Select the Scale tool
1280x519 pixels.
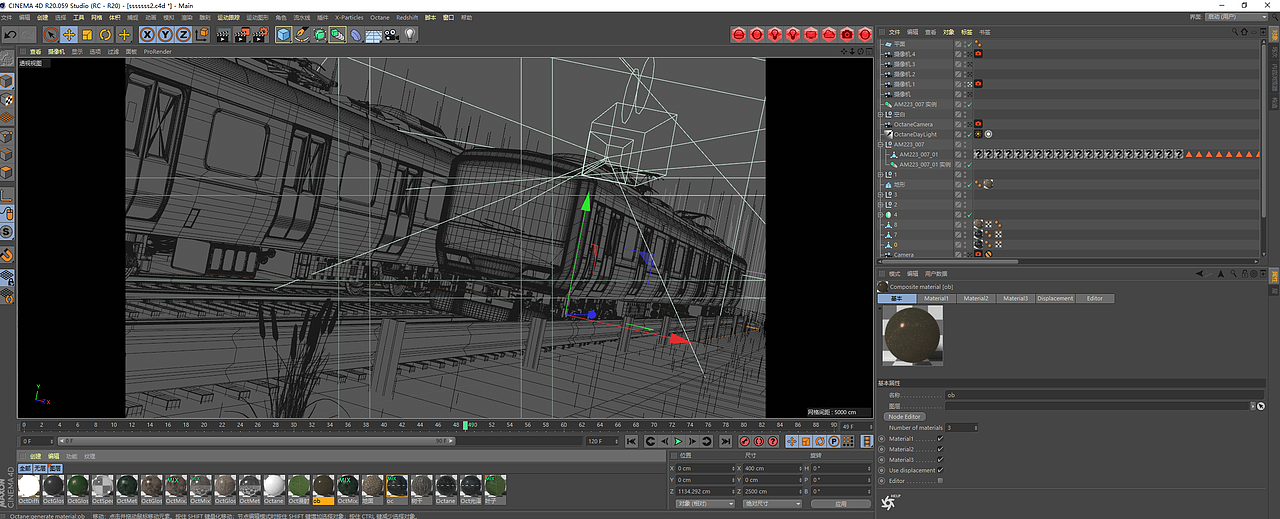point(87,34)
